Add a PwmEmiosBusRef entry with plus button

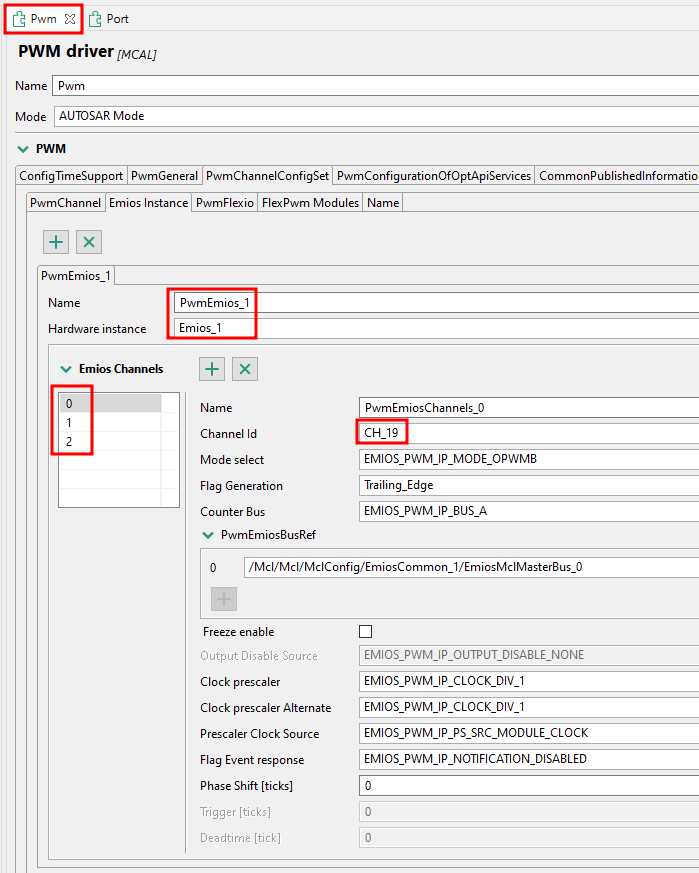224,599
